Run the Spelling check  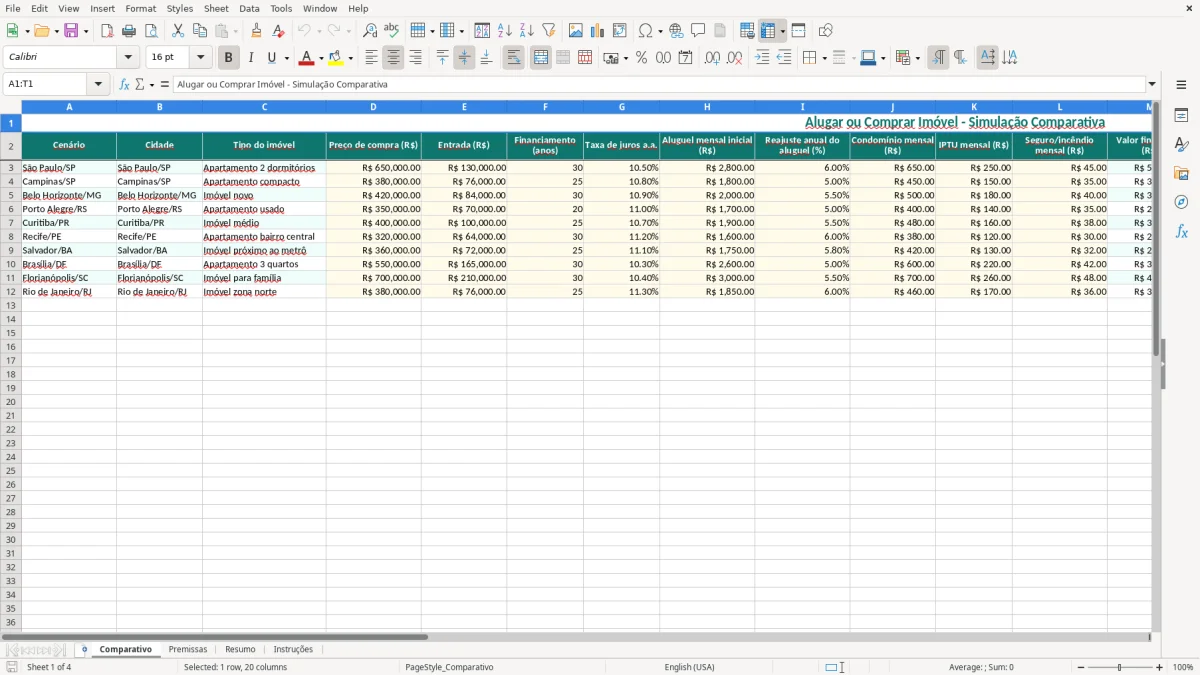[392, 31]
